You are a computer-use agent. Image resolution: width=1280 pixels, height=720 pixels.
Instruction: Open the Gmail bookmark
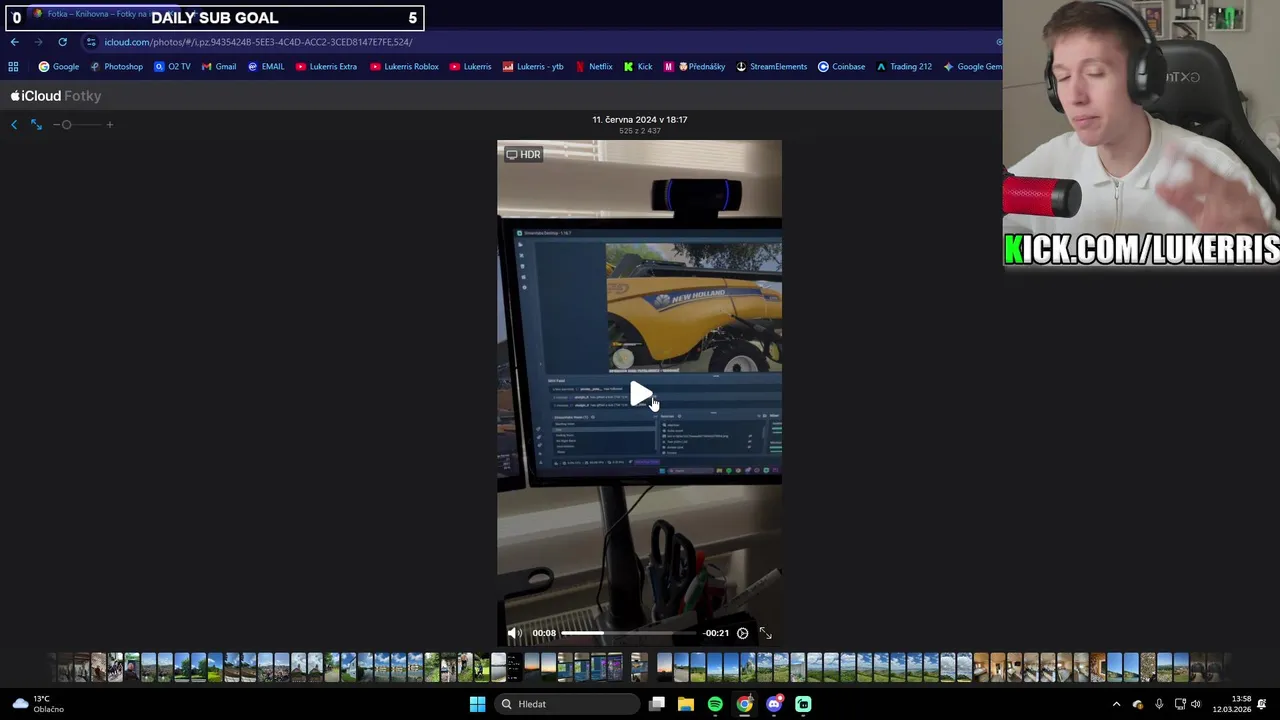click(219, 67)
